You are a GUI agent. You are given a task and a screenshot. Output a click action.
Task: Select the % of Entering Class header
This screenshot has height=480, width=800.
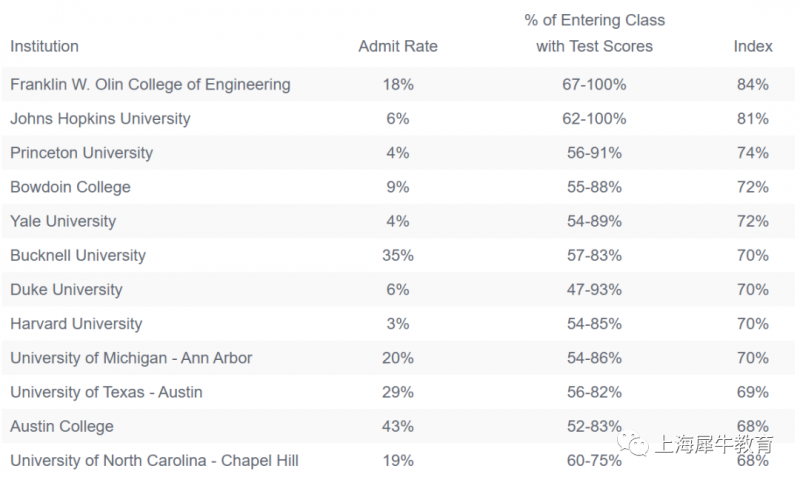[x=594, y=20]
